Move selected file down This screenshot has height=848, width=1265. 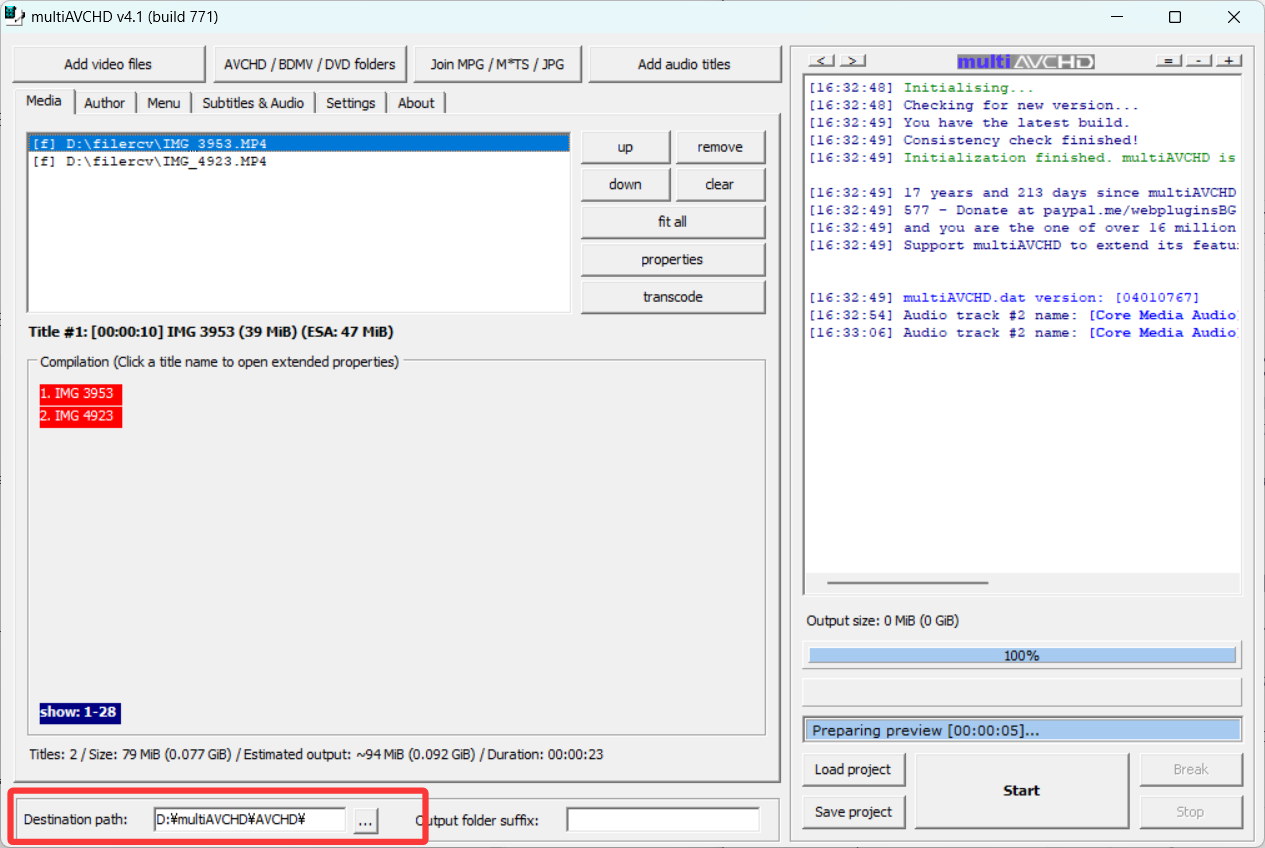[625, 184]
